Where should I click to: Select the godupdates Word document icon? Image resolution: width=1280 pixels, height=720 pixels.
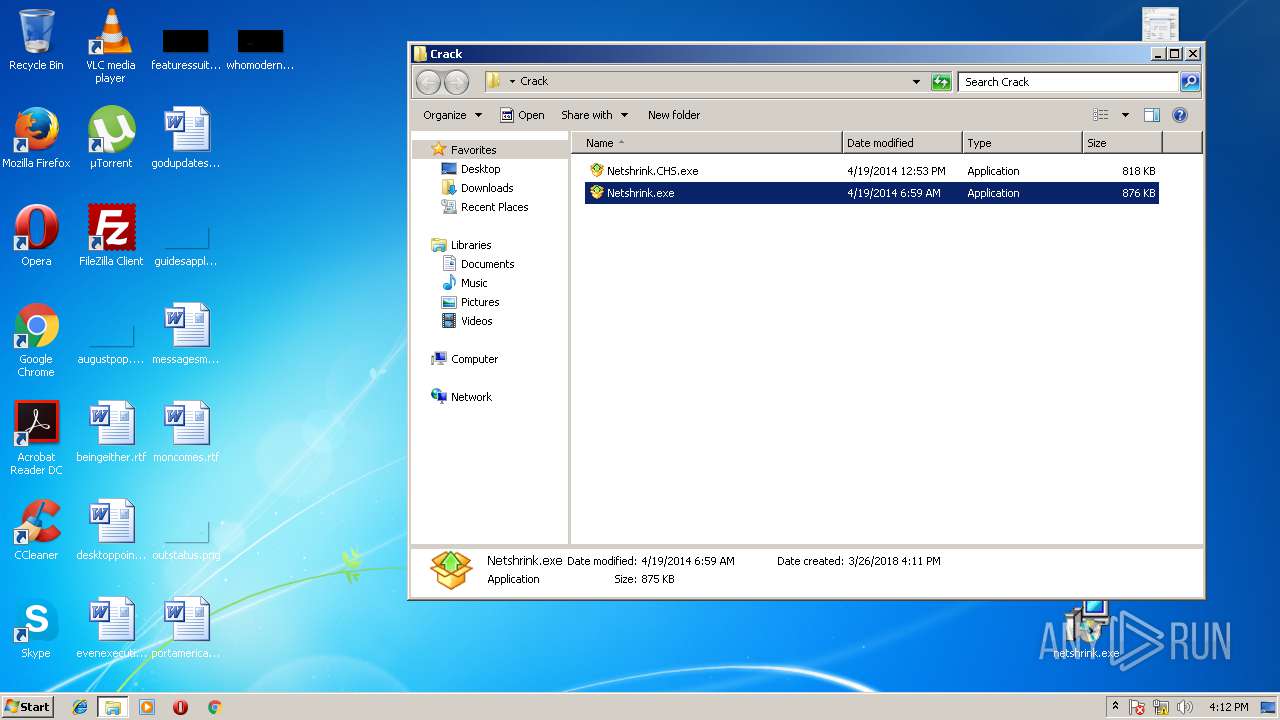pos(186,138)
